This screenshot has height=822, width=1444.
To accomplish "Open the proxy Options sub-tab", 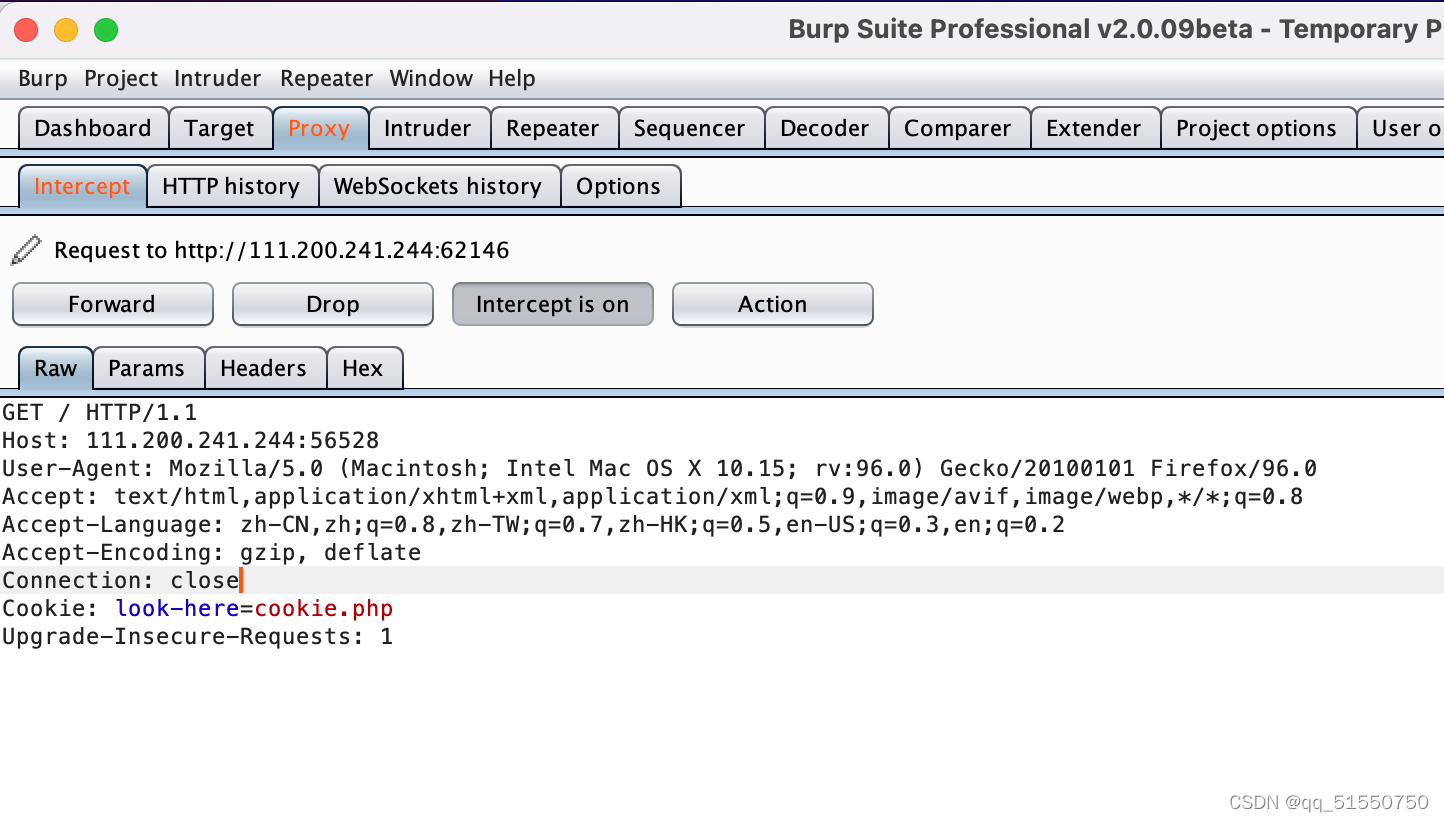I will (619, 187).
